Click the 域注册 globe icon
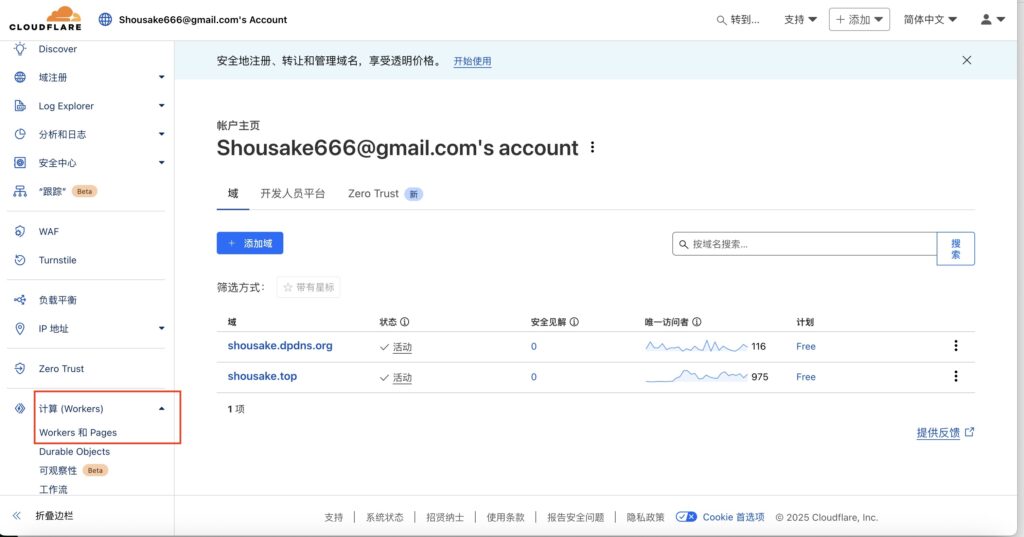The image size is (1024, 537). pyautogui.click(x=20, y=77)
